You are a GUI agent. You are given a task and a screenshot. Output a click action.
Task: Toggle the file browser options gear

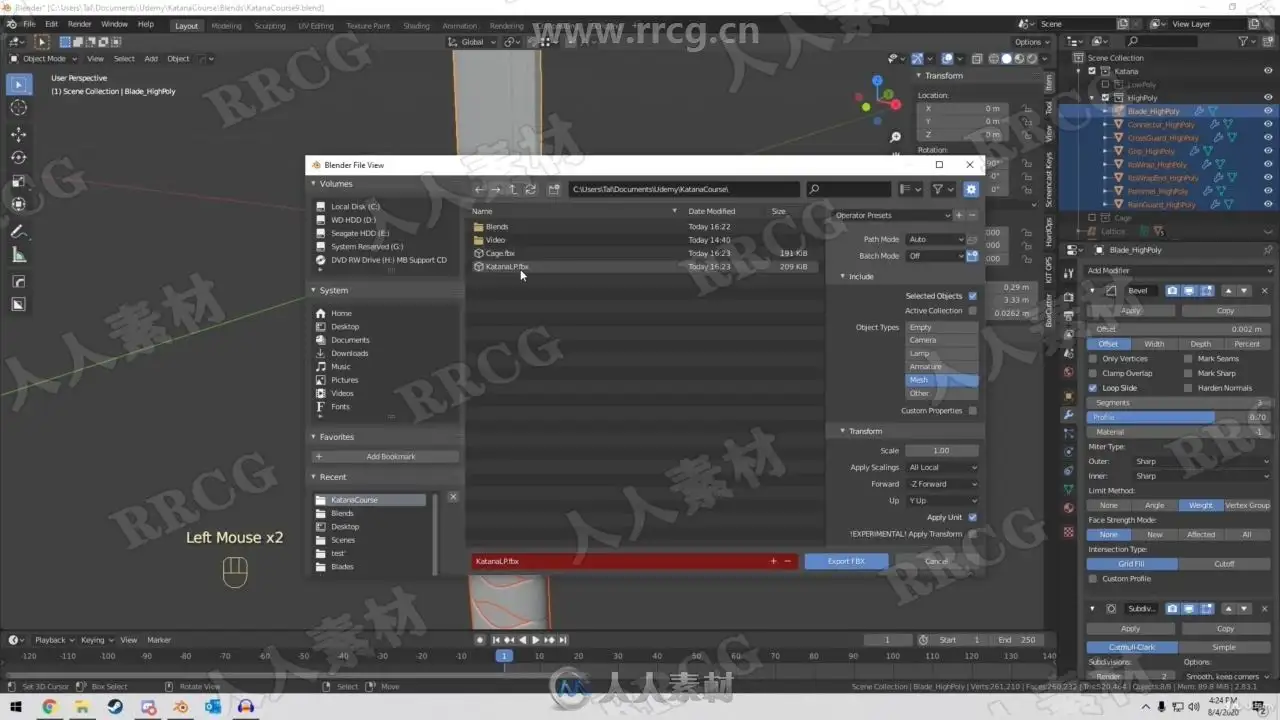(971, 189)
